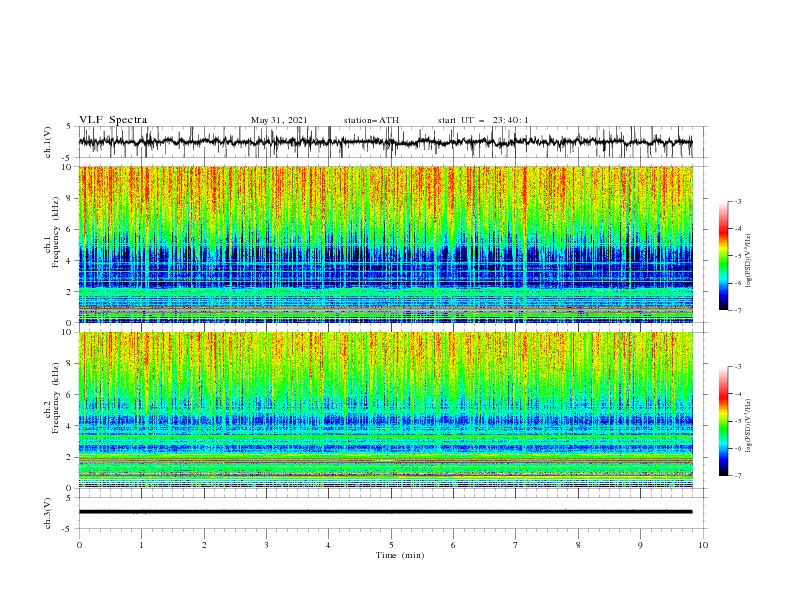
Task: Click ch.1 frequency tick label '8'
Action: (x=69, y=198)
